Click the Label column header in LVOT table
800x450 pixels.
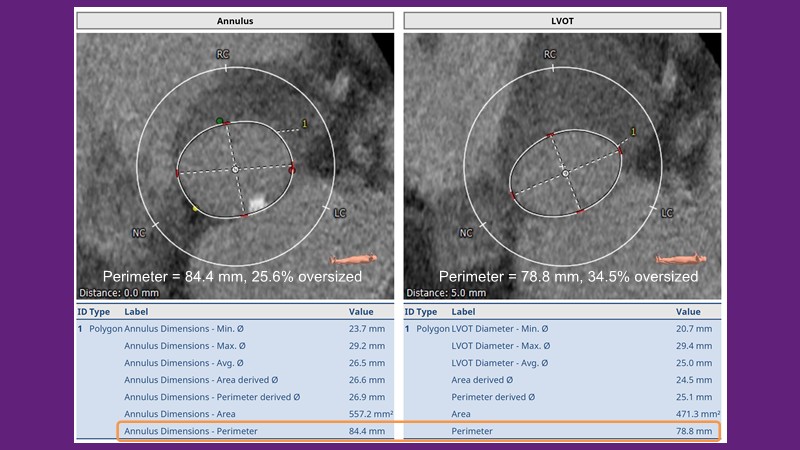[x=464, y=312]
